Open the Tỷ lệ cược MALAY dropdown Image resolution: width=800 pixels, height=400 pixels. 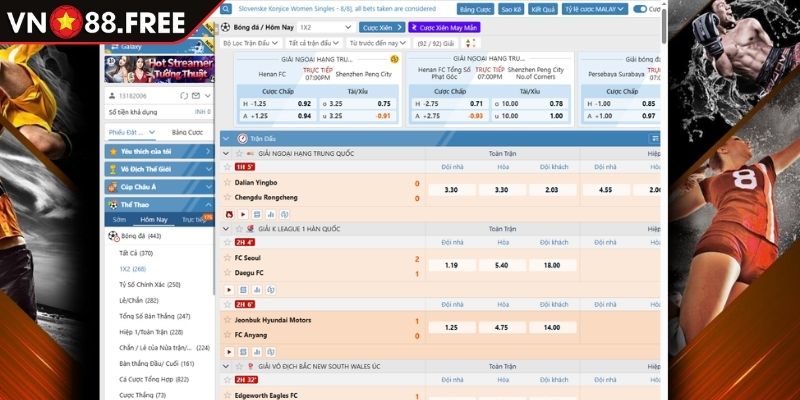595,8
